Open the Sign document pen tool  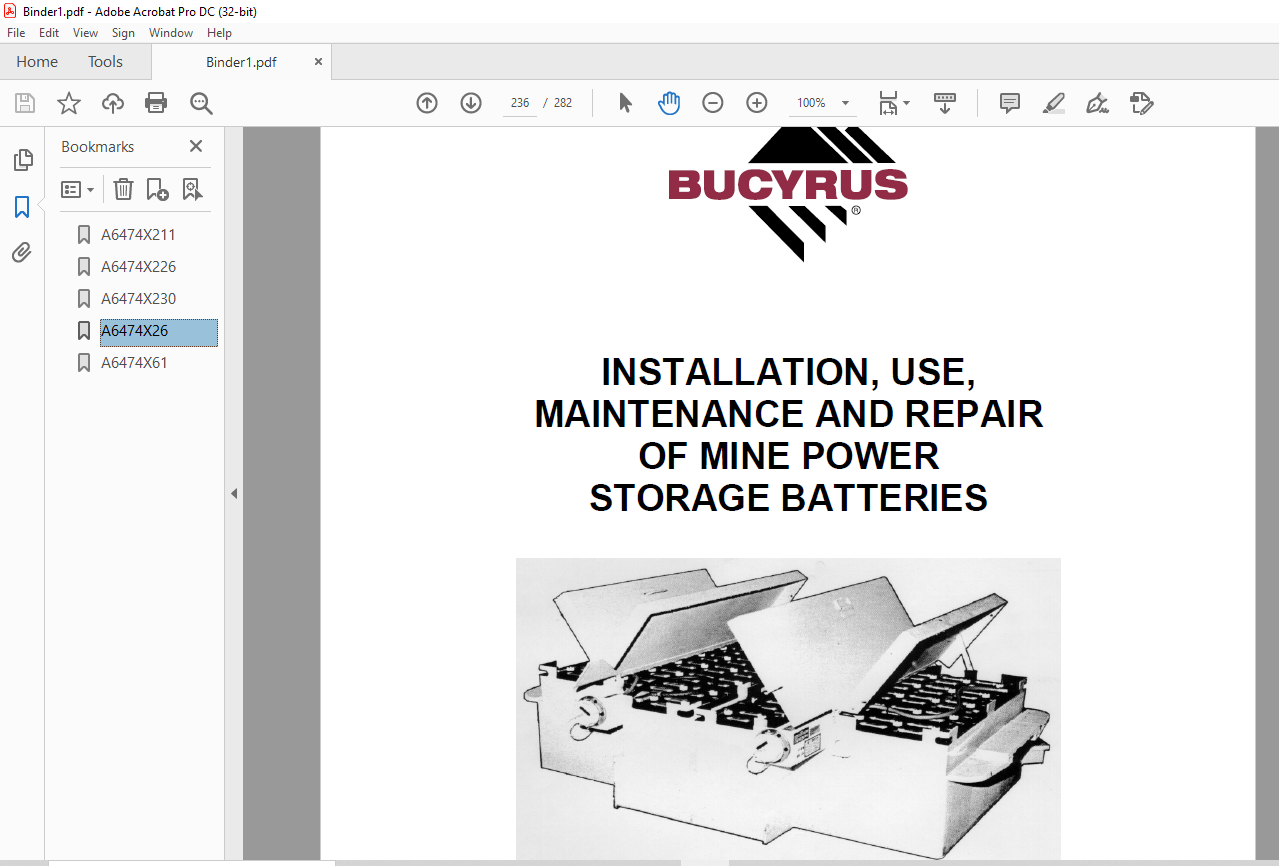[1097, 103]
